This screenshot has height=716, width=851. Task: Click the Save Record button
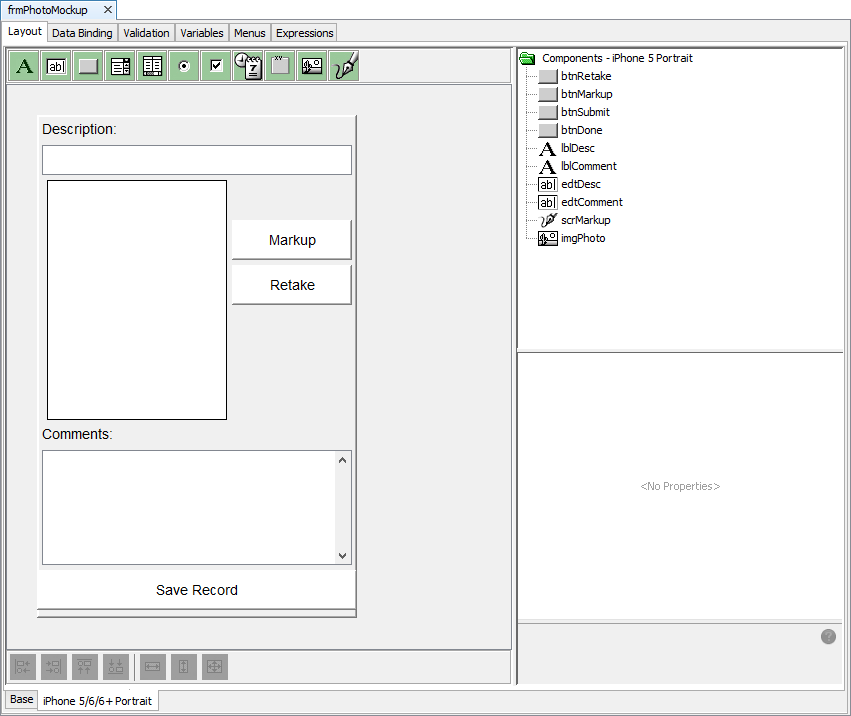(197, 590)
